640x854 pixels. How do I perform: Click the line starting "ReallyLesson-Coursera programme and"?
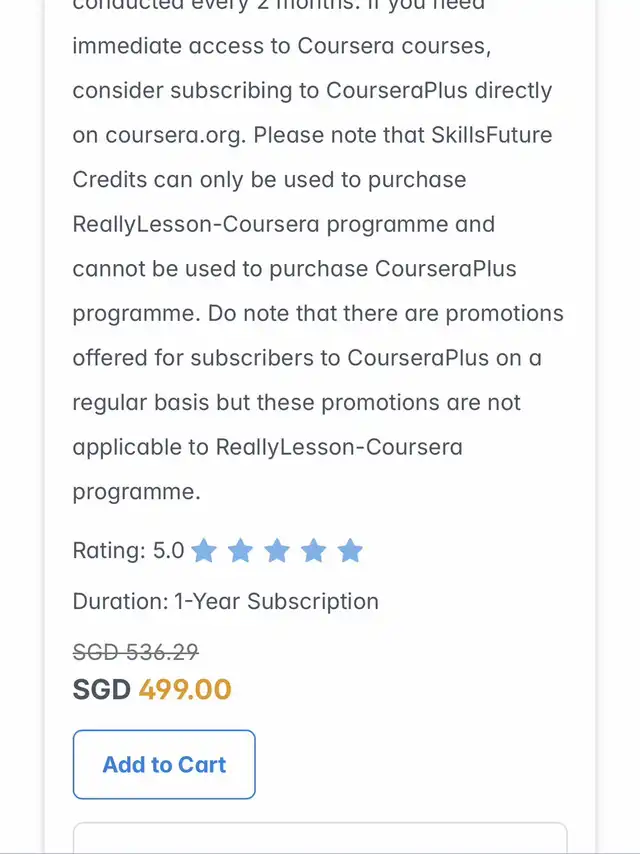click(283, 224)
